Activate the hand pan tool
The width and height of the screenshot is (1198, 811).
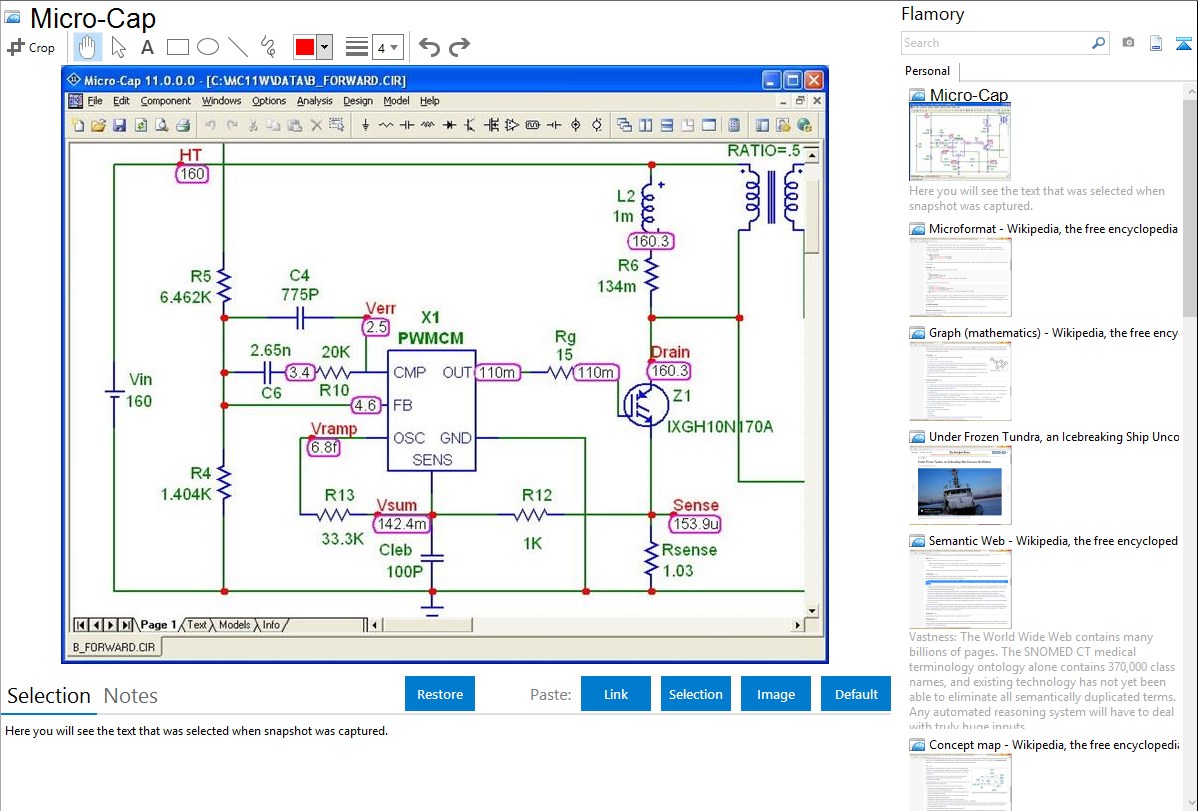(x=87, y=47)
